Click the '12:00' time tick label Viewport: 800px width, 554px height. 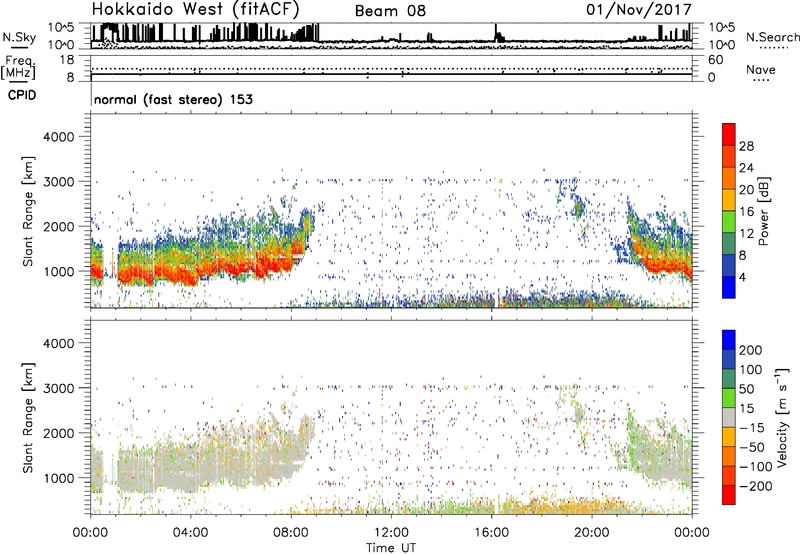click(391, 533)
